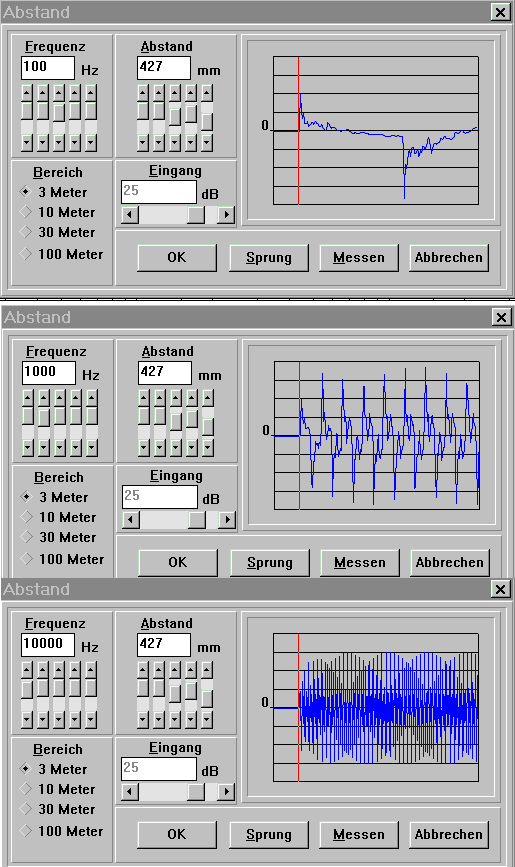Click first Abstand digit down arrow, 1000 Hz dialog
The width and height of the screenshot is (515, 867).
click(x=144, y=447)
